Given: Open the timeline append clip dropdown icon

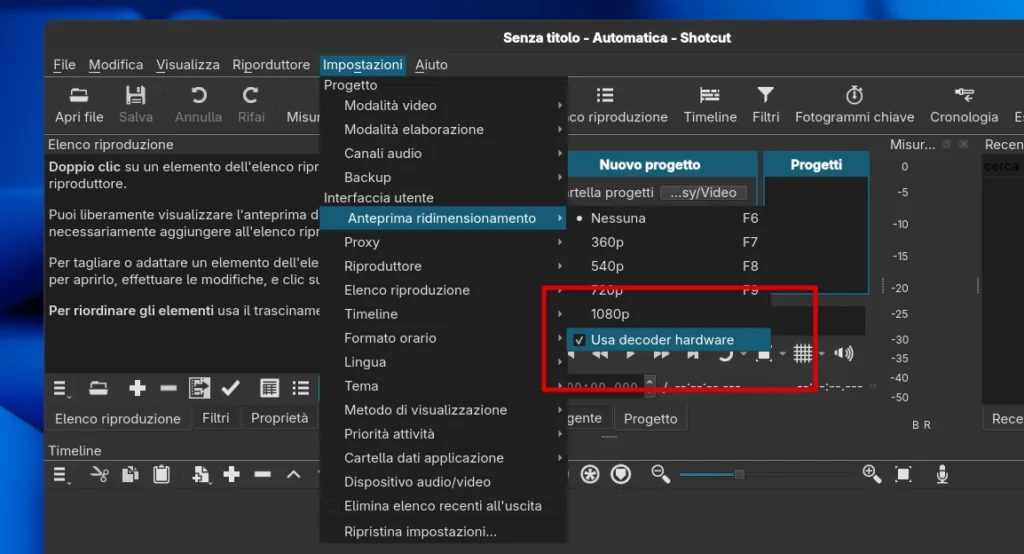Looking at the screenshot, I should point(200,475).
